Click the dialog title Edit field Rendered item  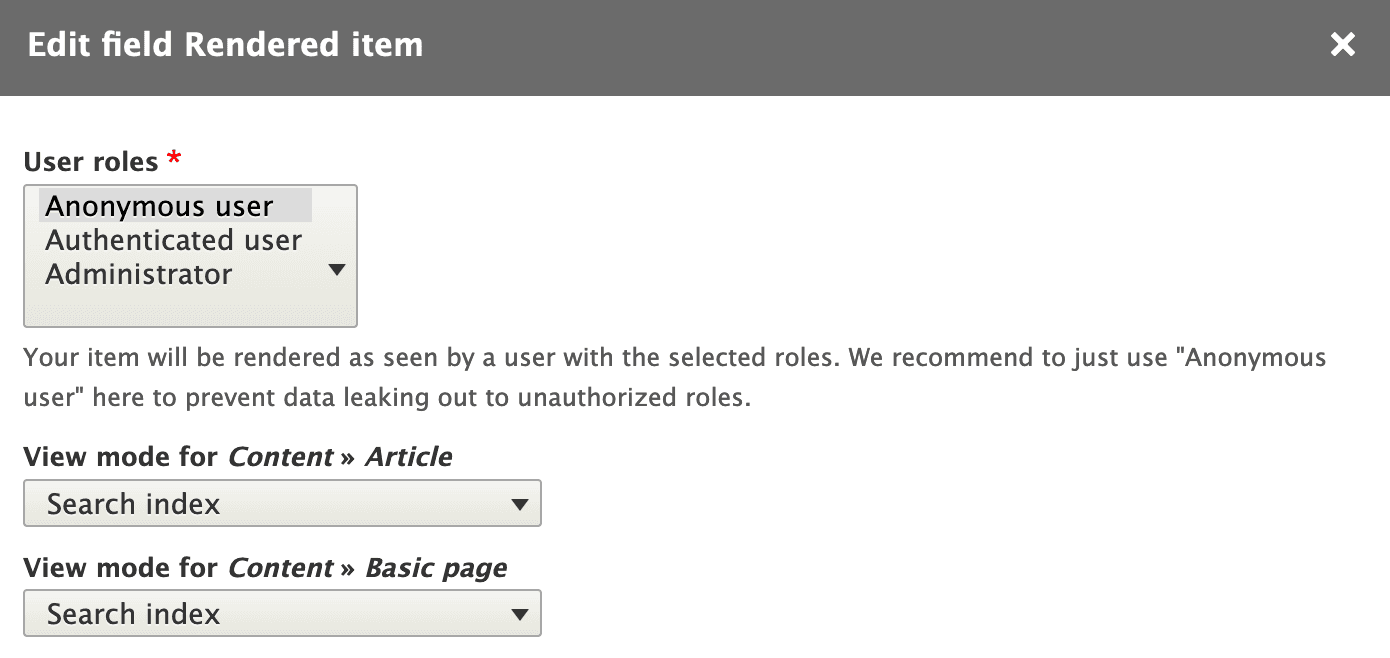click(225, 45)
